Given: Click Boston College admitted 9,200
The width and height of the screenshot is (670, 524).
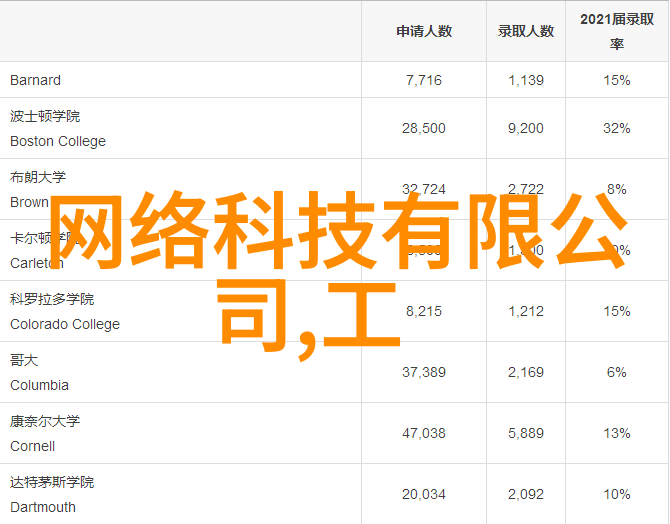Looking at the screenshot, I should pyautogui.click(x=526, y=128).
